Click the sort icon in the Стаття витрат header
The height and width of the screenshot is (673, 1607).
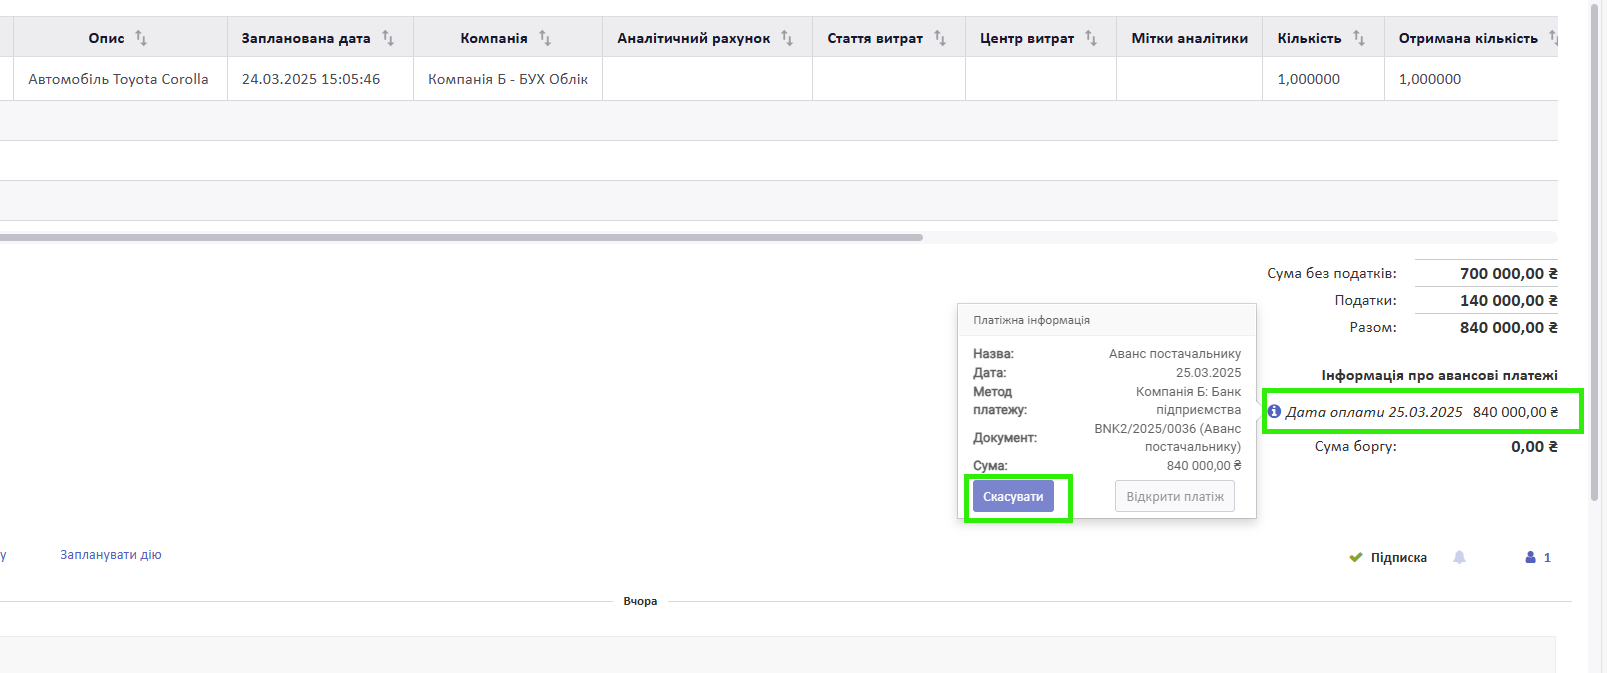pos(940,38)
